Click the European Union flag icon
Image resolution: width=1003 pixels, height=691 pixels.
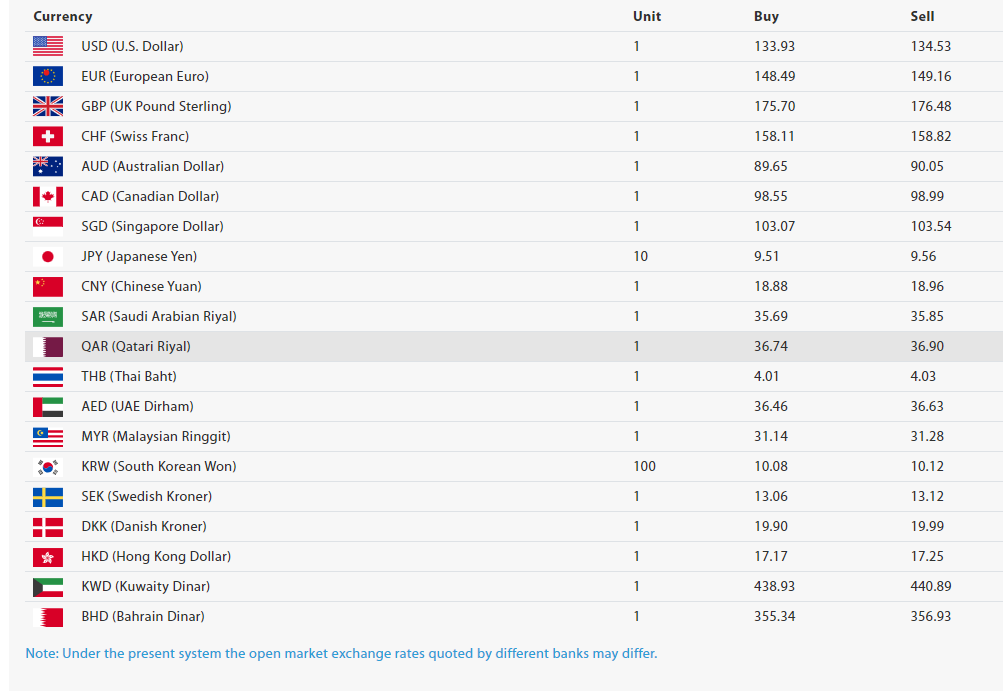point(48,76)
